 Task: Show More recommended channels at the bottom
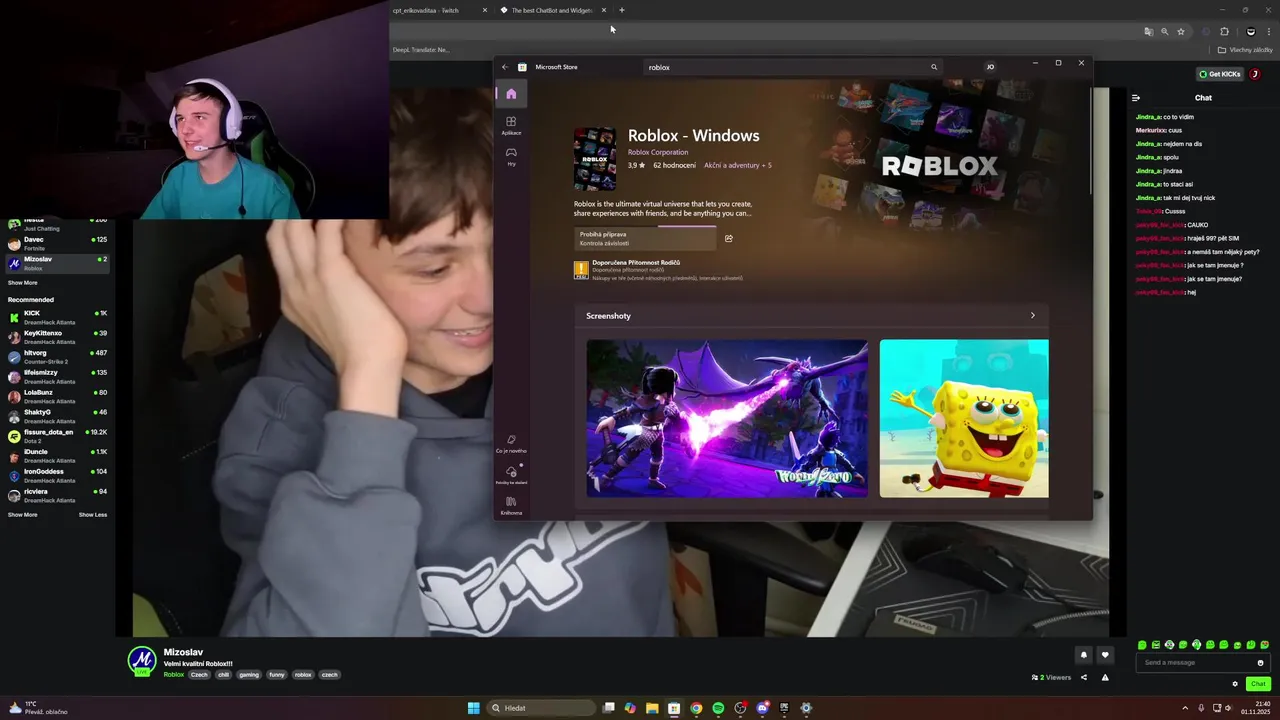click(x=23, y=515)
